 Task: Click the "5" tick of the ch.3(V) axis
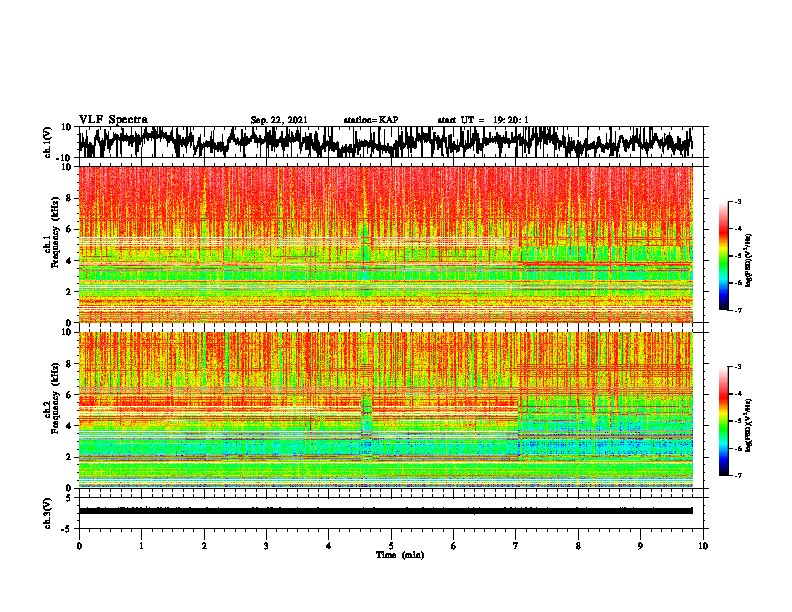[x=68, y=497]
